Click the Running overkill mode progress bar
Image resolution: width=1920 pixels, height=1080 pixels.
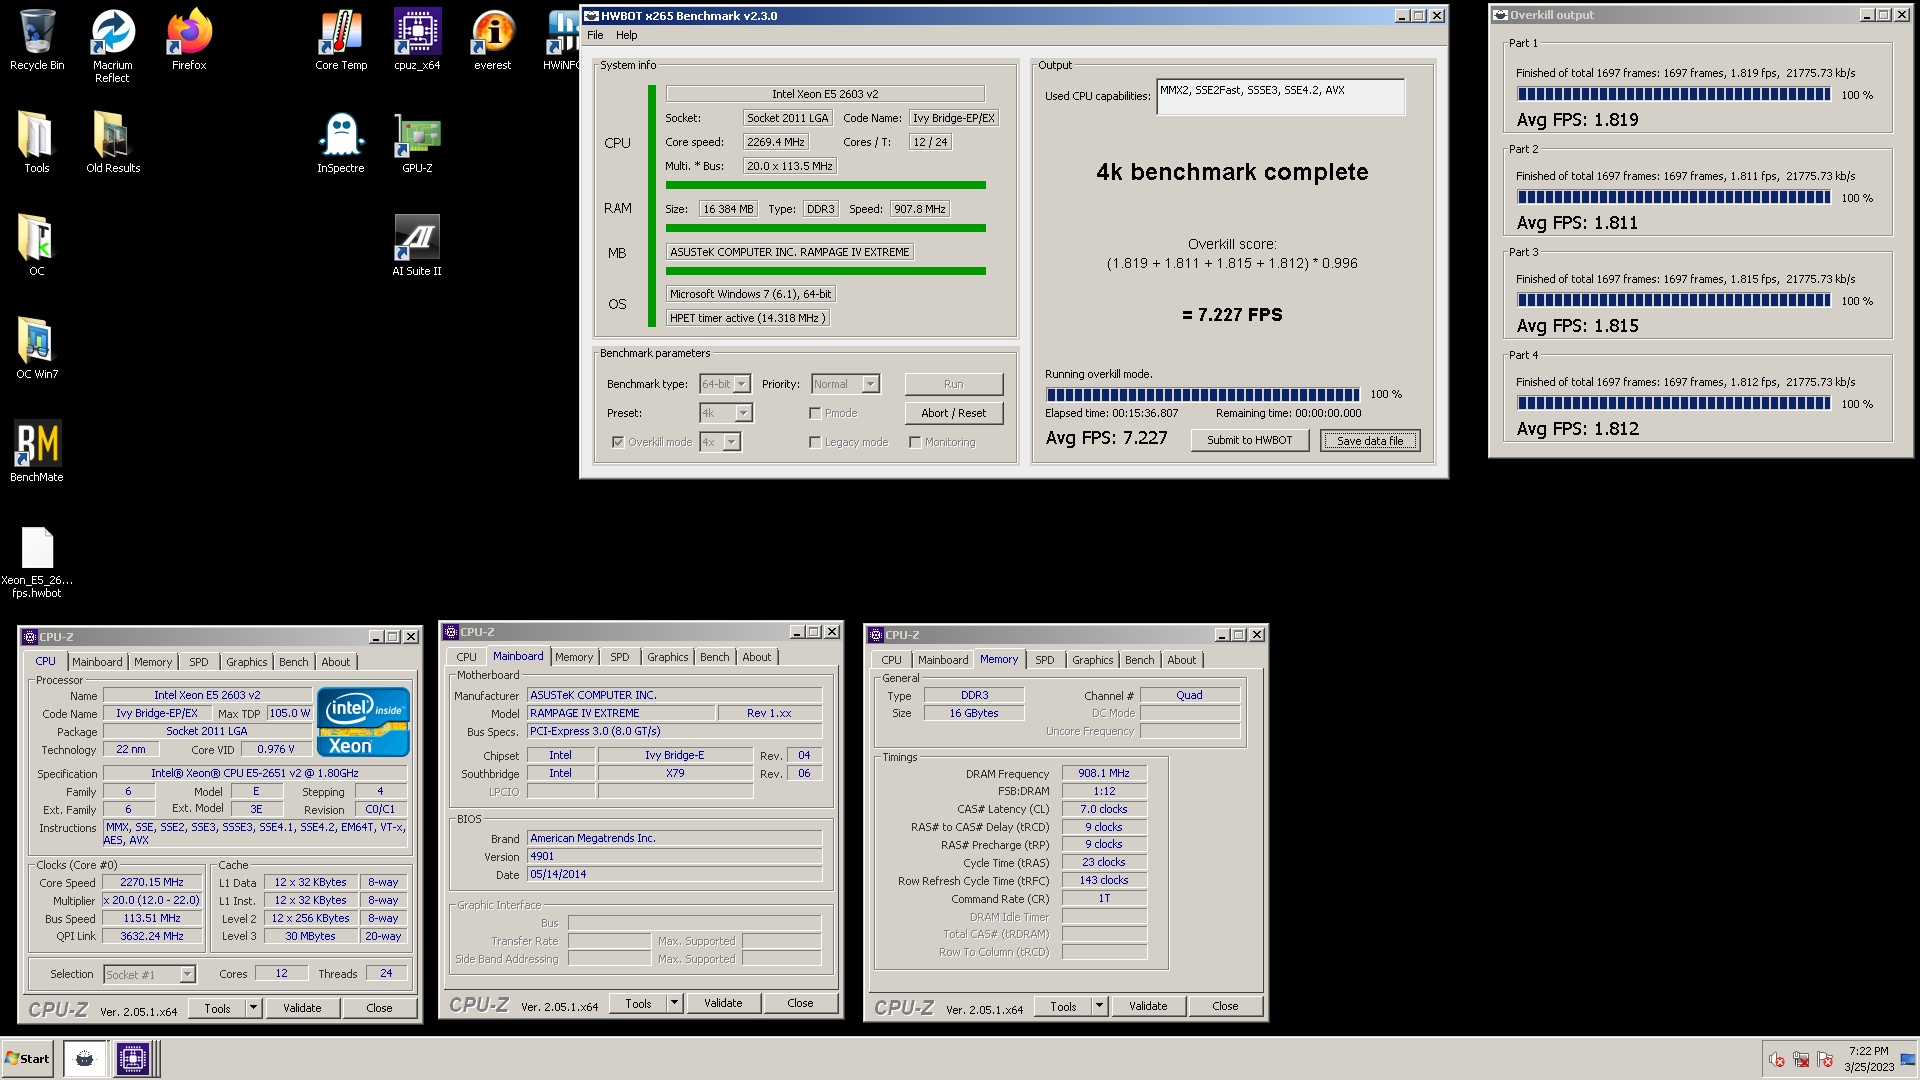pyautogui.click(x=1203, y=394)
